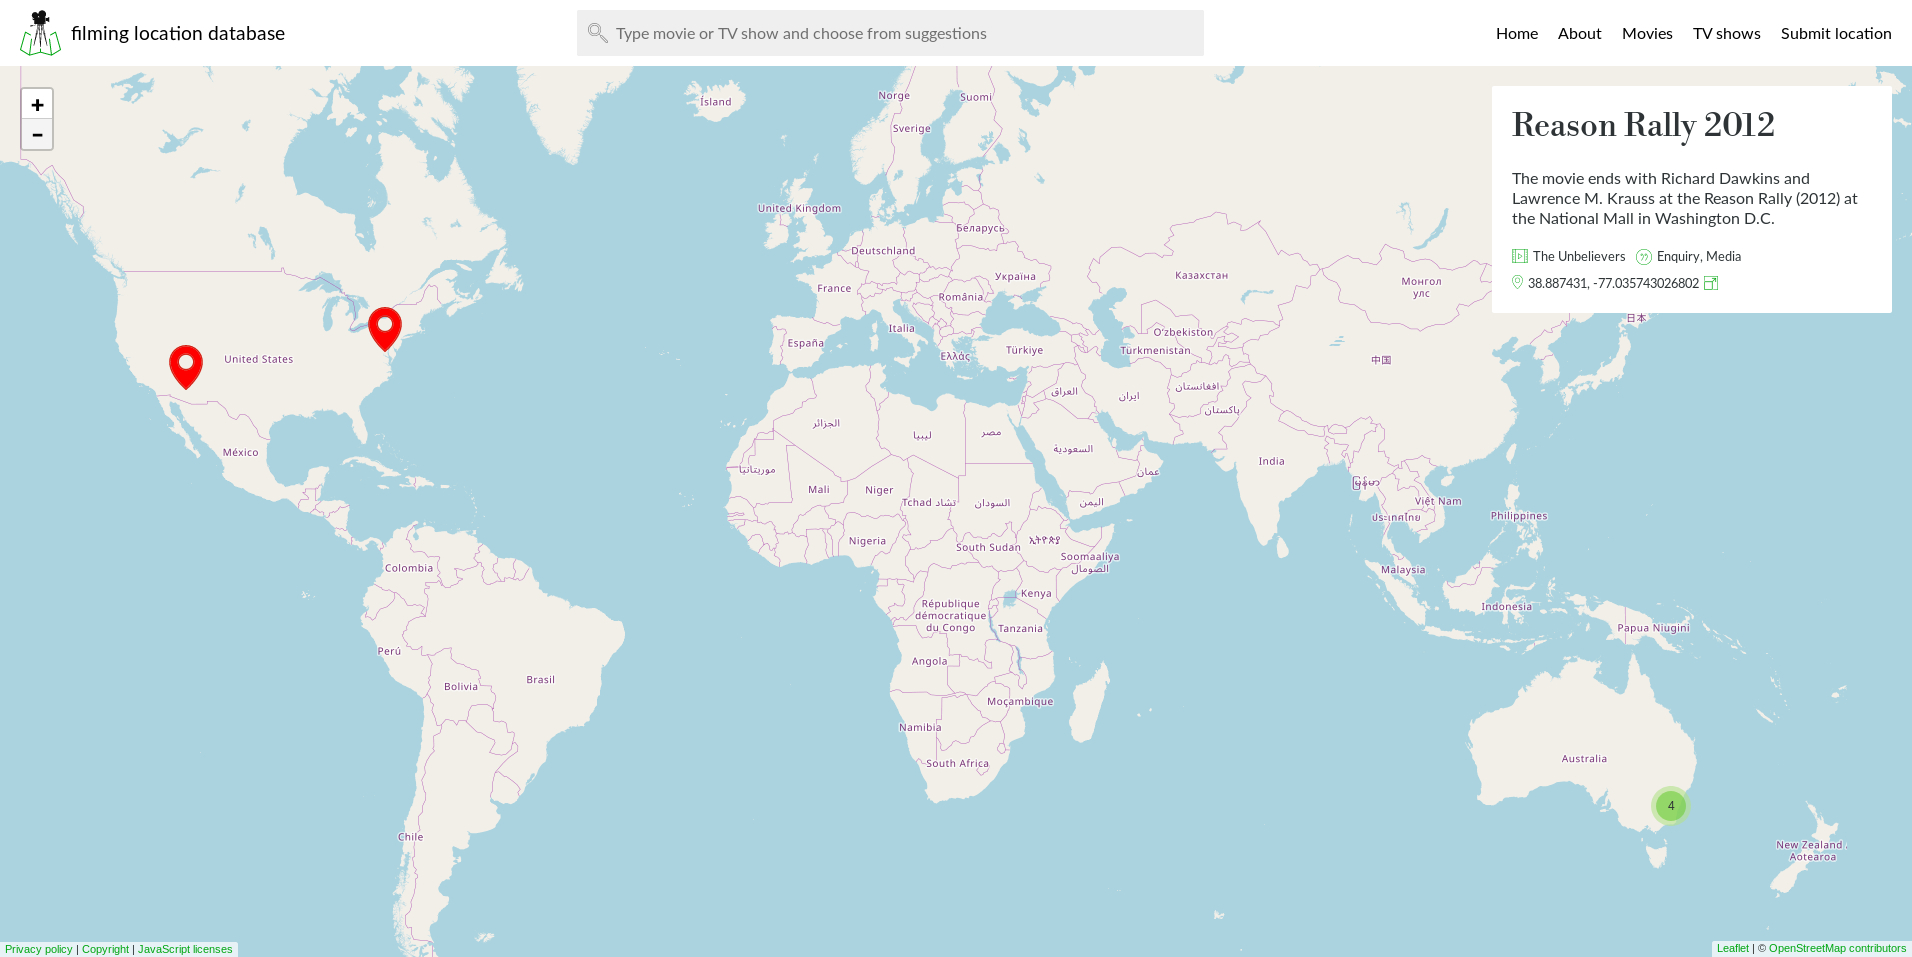Zoom in using the map plus button

click(x=37, y=104)
